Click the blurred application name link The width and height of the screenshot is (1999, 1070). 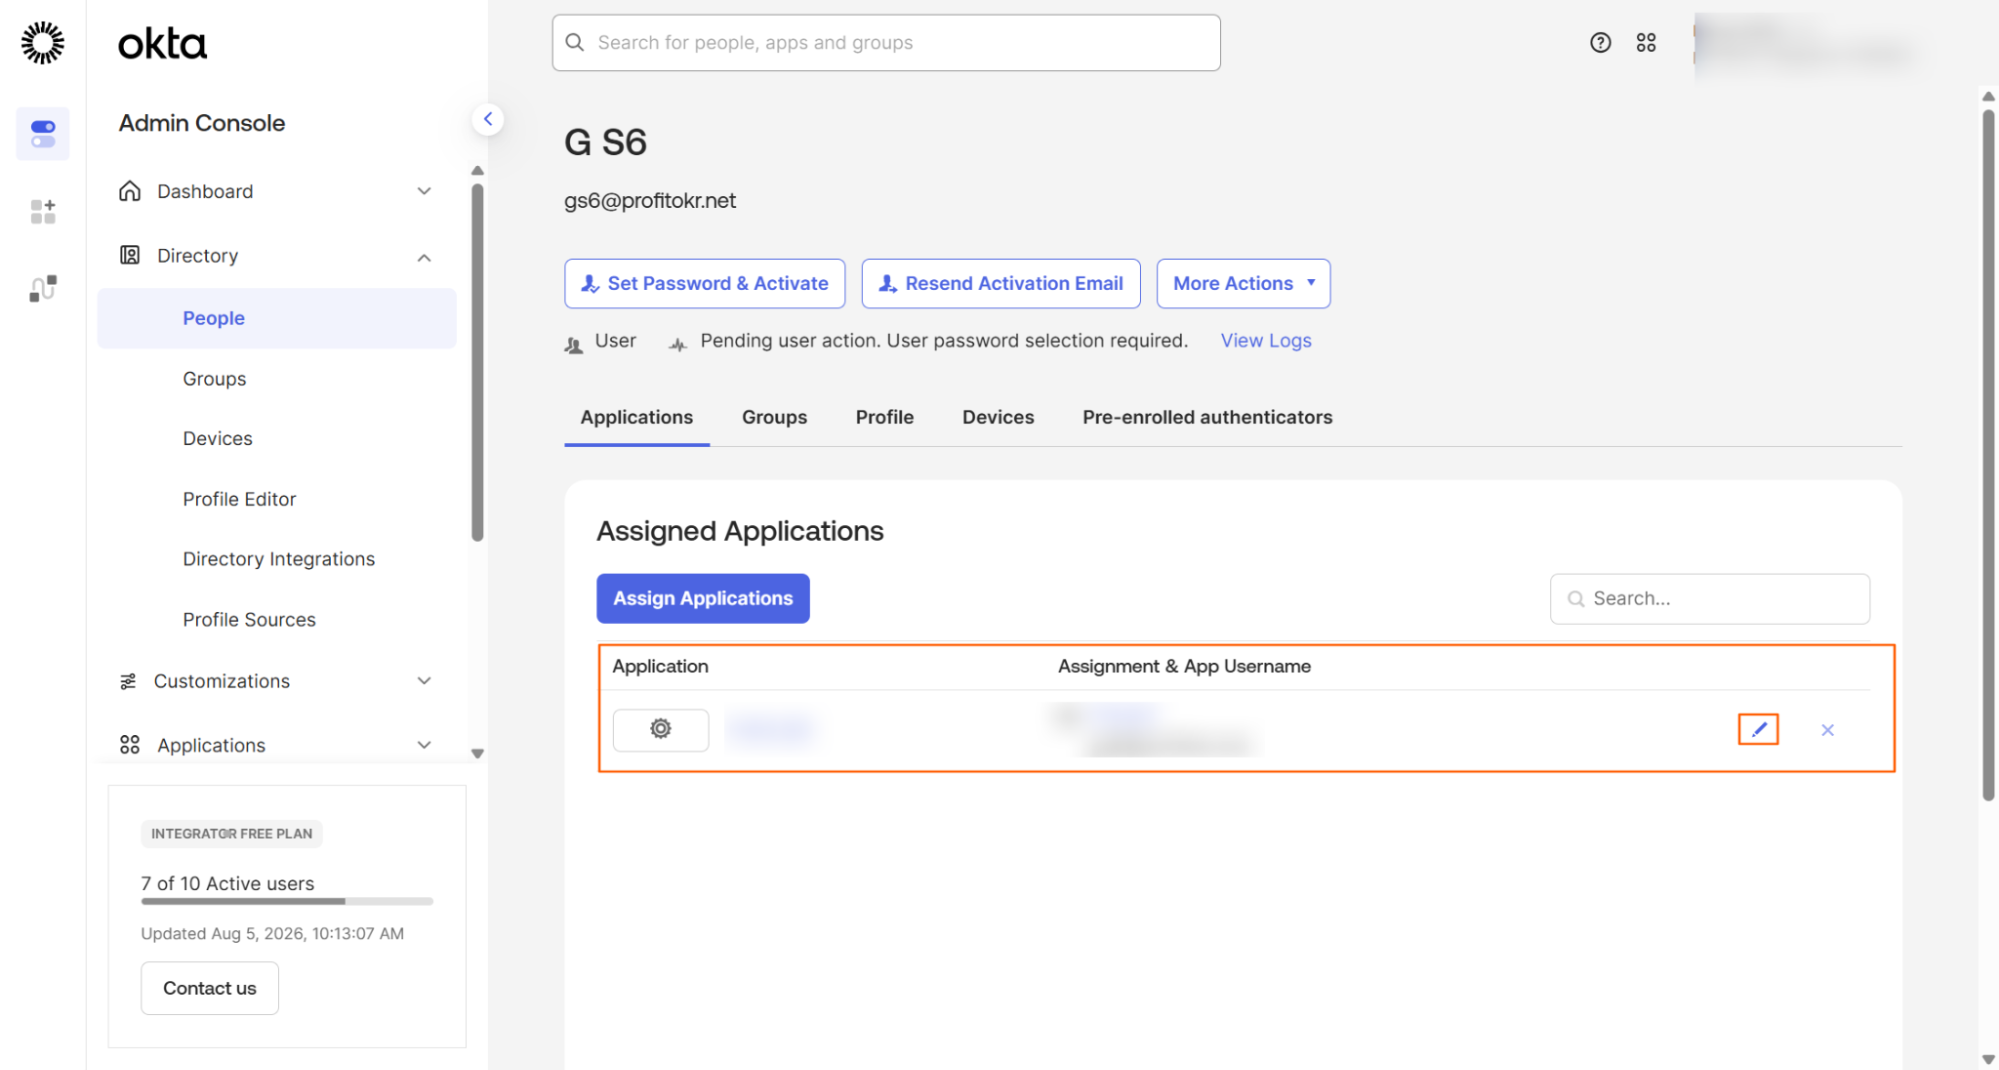769,729
